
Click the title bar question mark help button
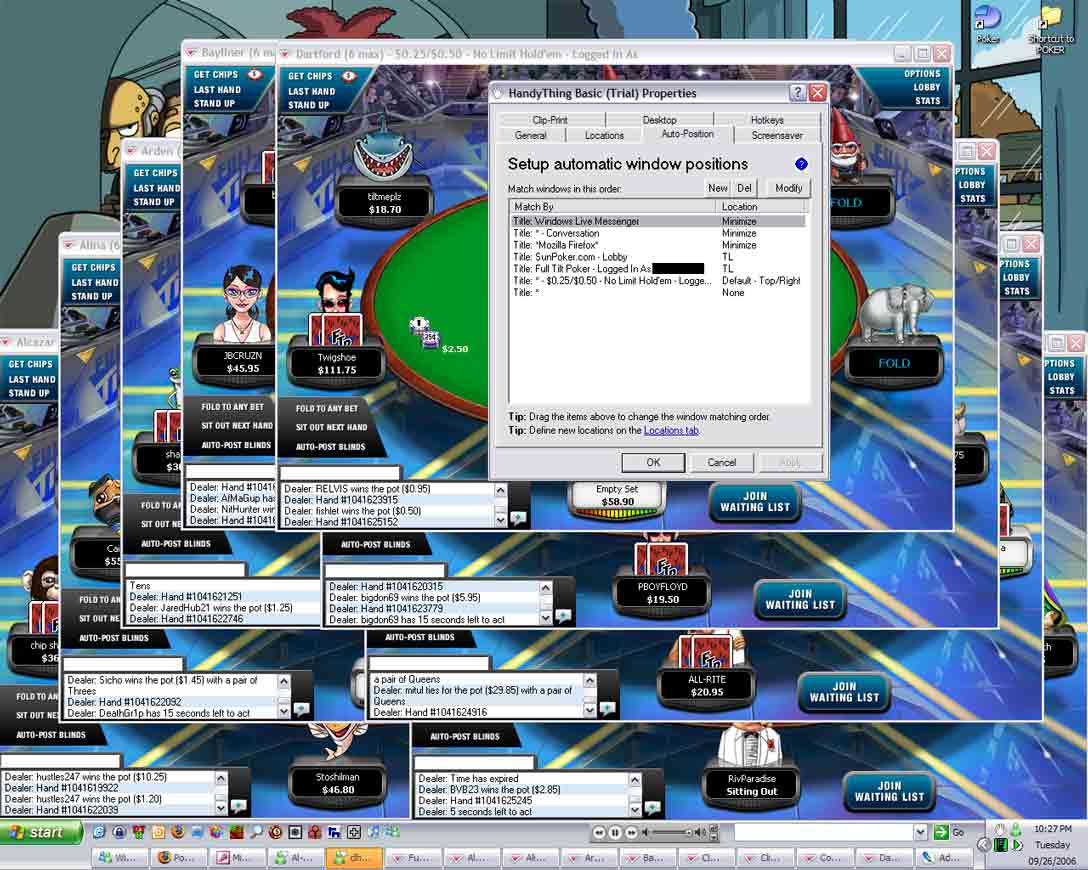pos(798,92)
